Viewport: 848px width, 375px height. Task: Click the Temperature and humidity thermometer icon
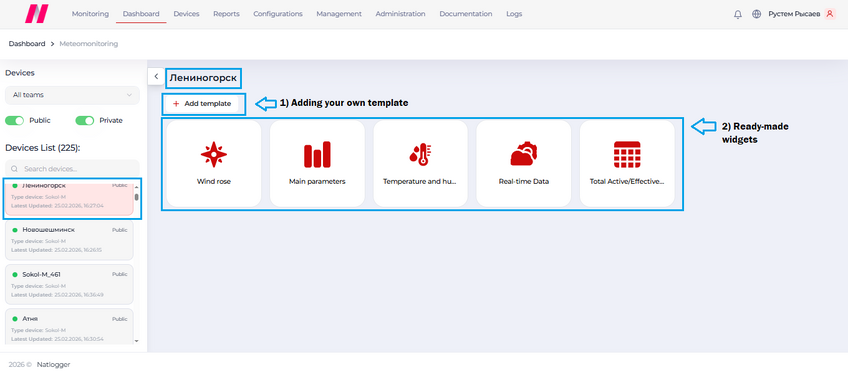(420, 154)
